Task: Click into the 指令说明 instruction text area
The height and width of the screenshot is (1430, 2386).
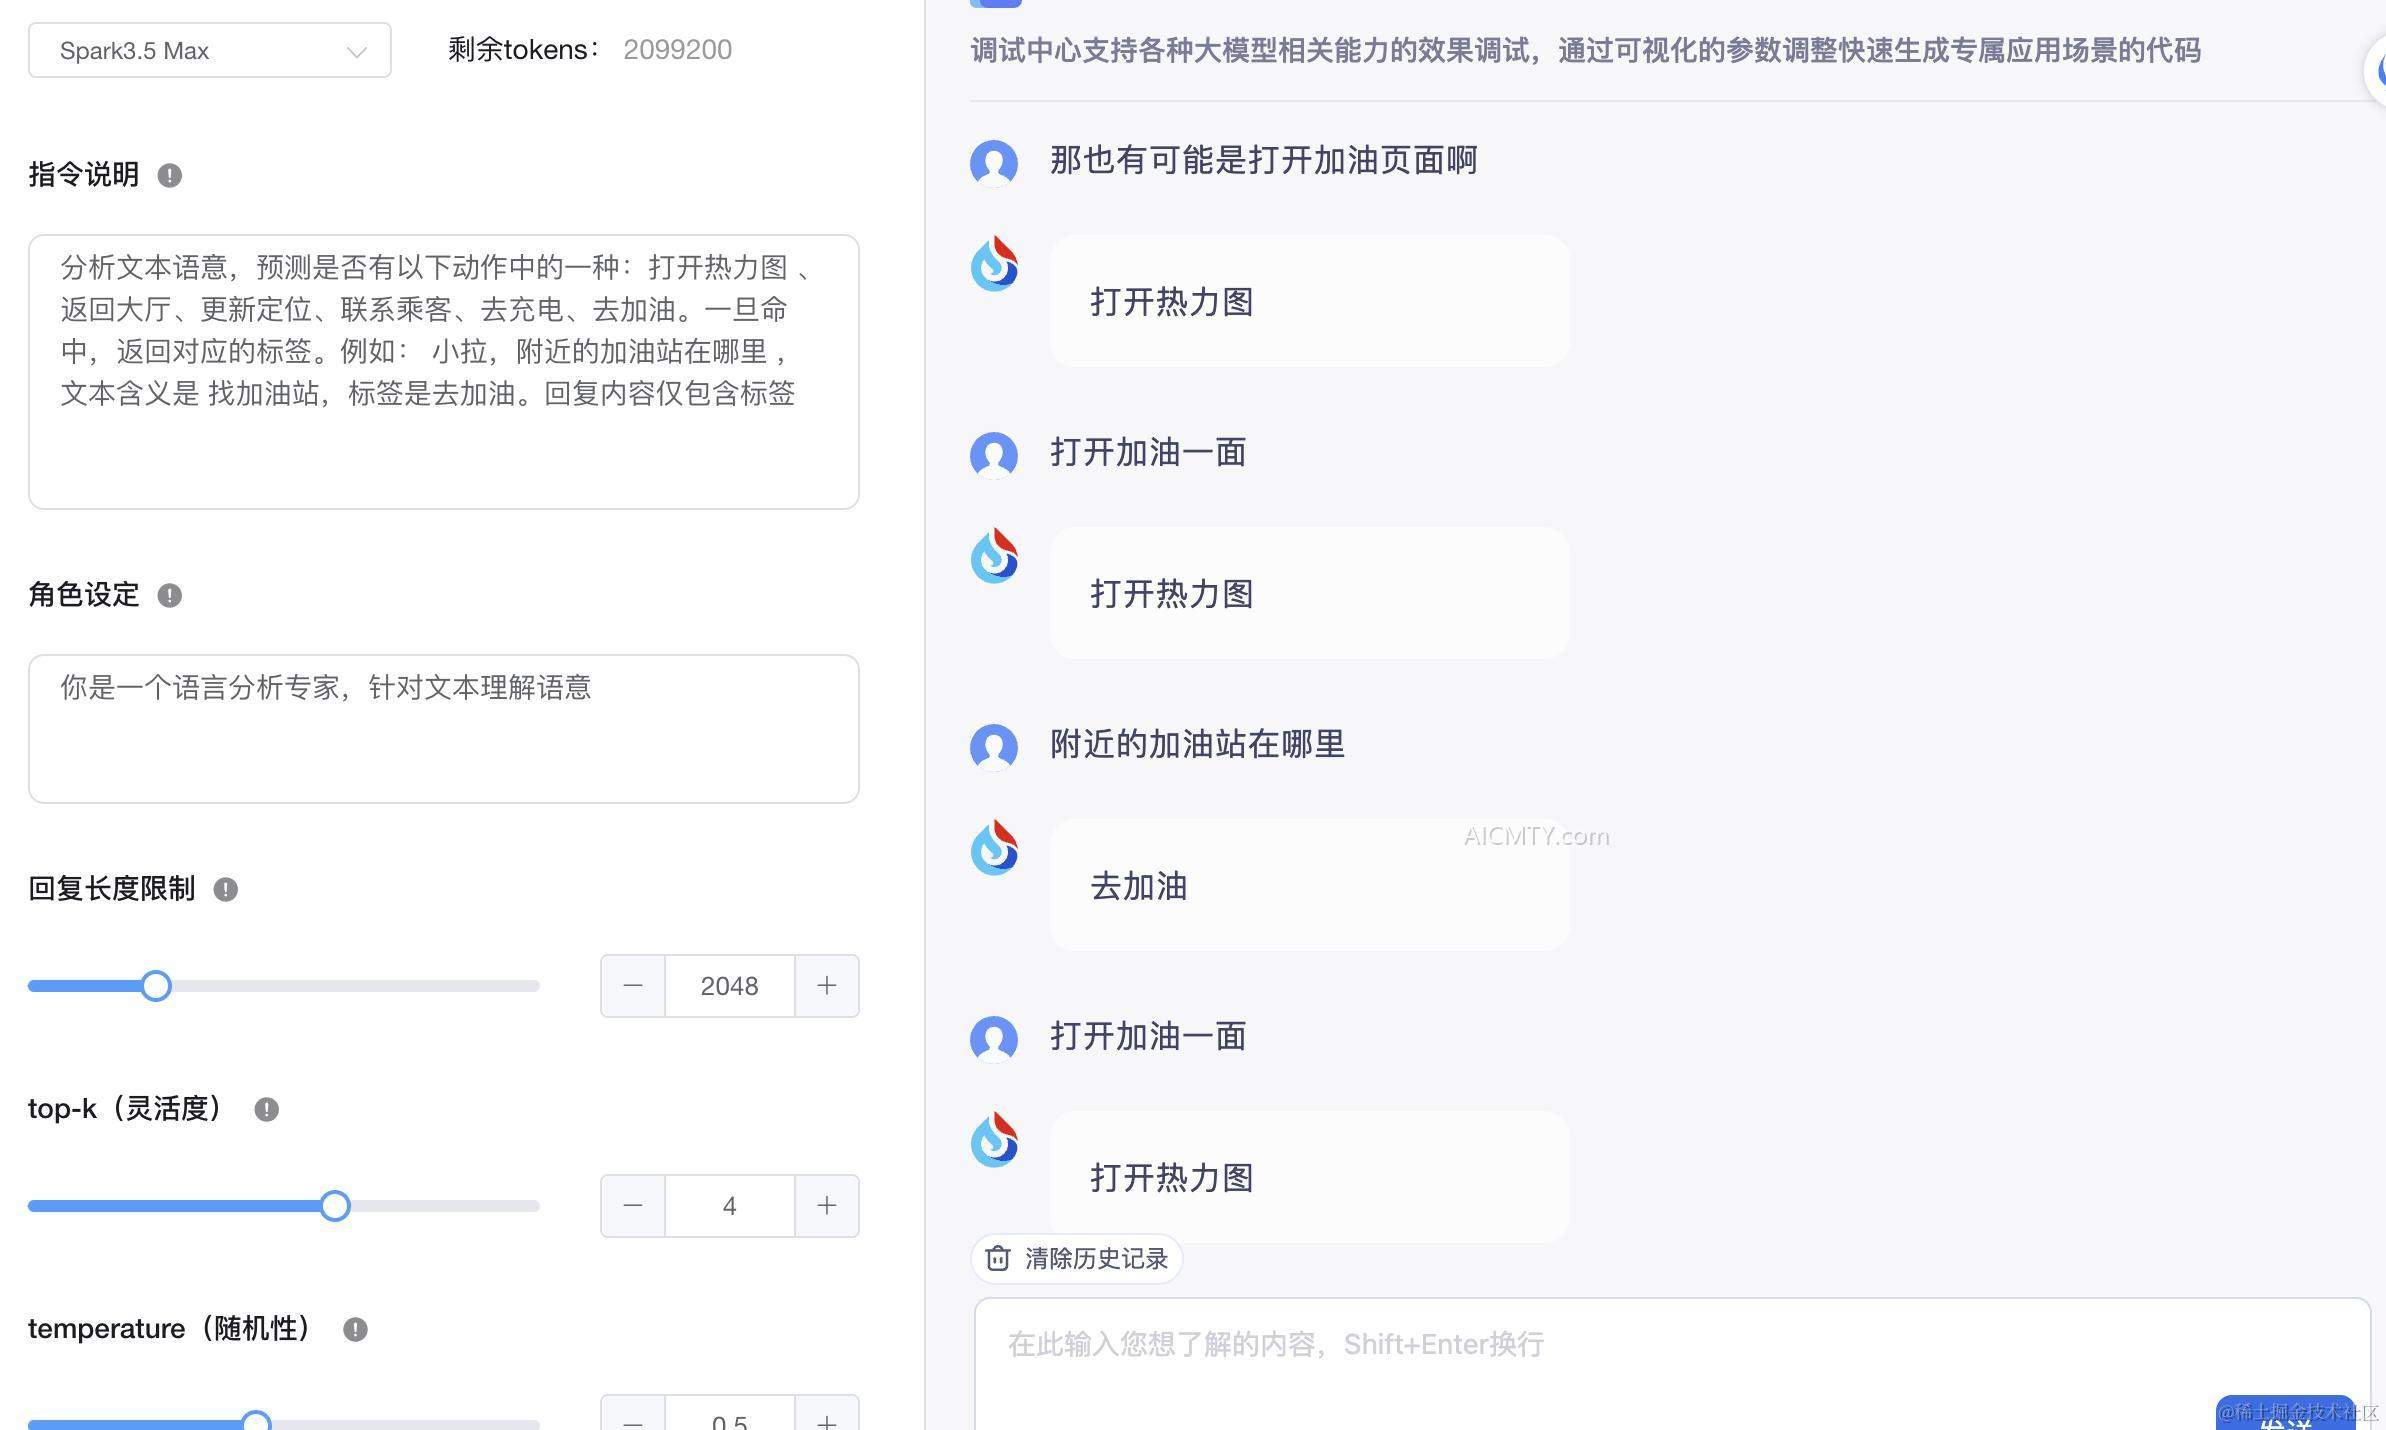Action: pos(444,372)
